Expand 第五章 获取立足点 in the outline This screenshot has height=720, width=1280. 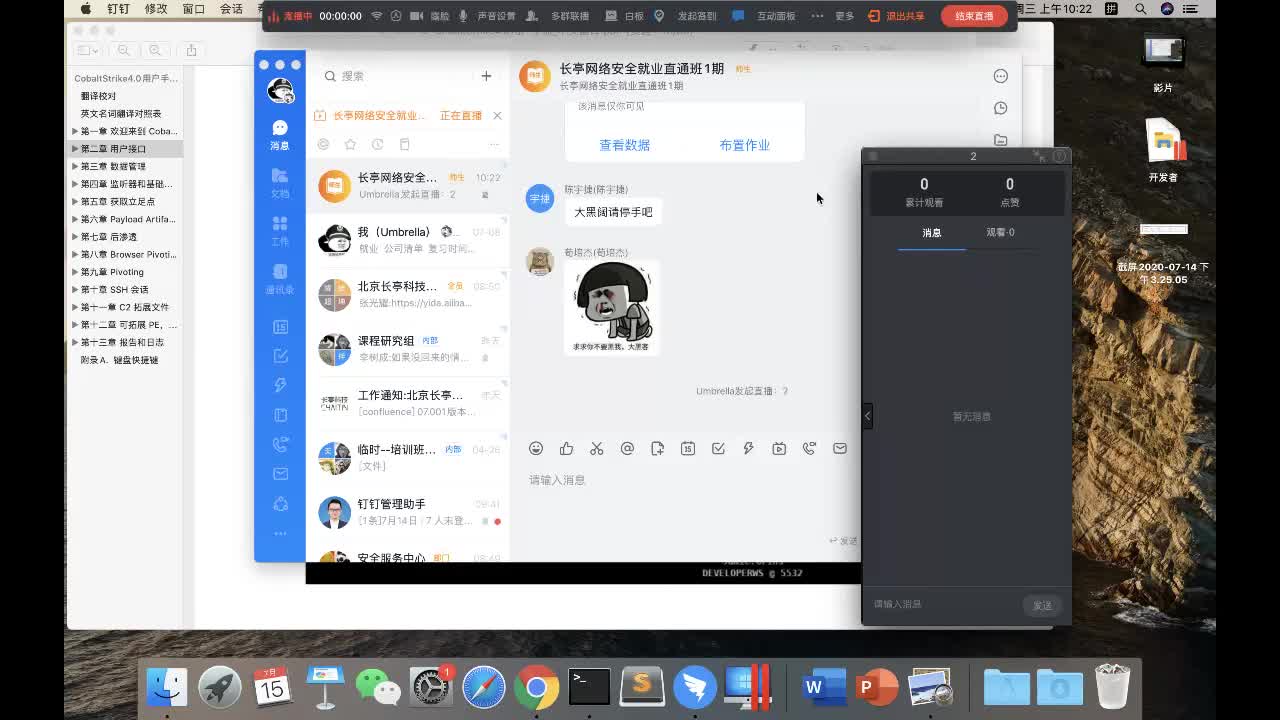pyautogui.click(x=75, y=201)
